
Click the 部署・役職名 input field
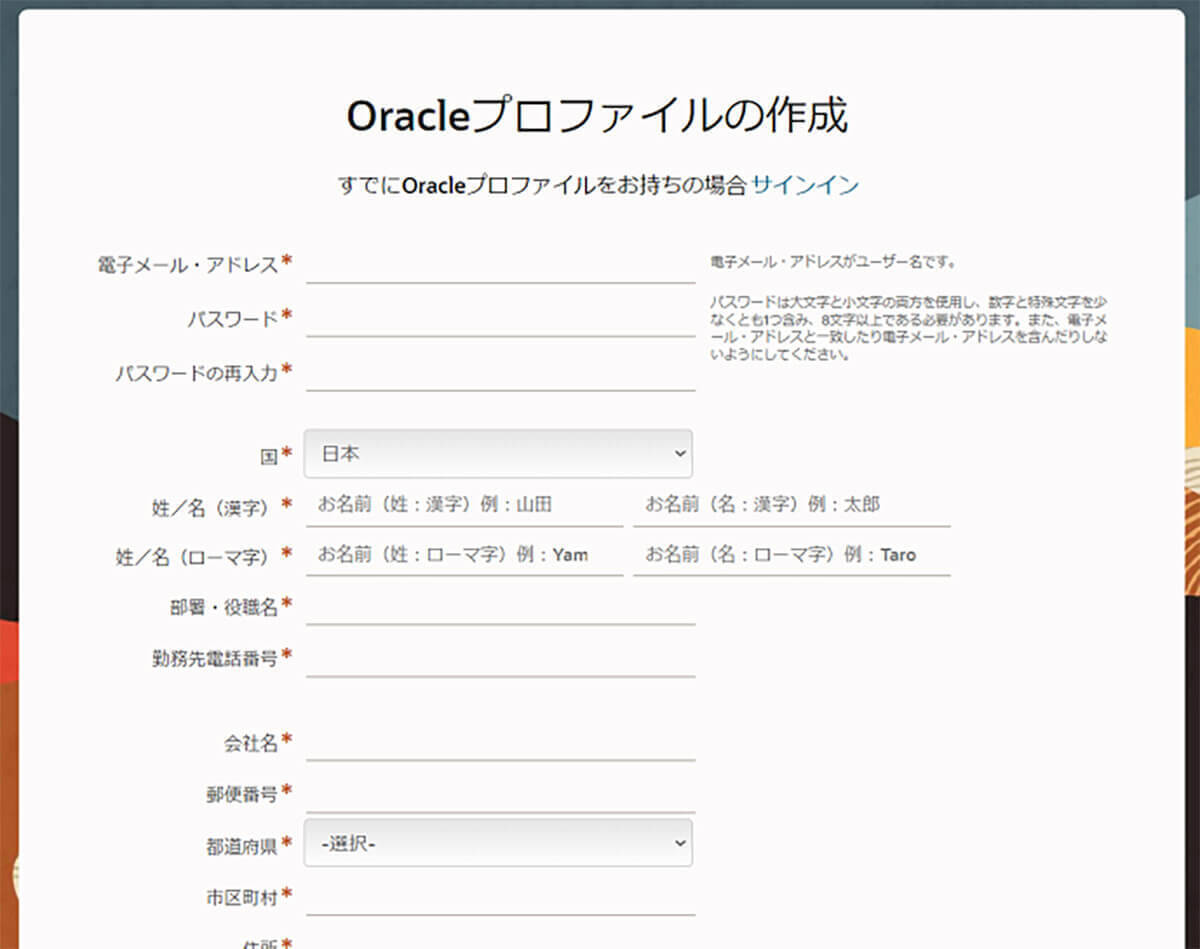click(500, 607)
